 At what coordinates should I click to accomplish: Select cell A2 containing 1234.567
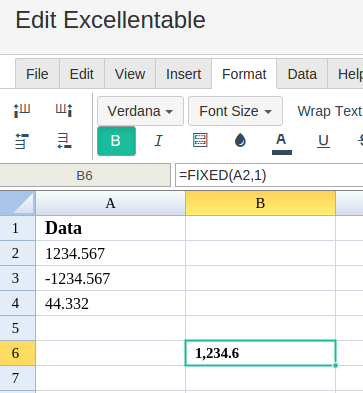(110, 253)
